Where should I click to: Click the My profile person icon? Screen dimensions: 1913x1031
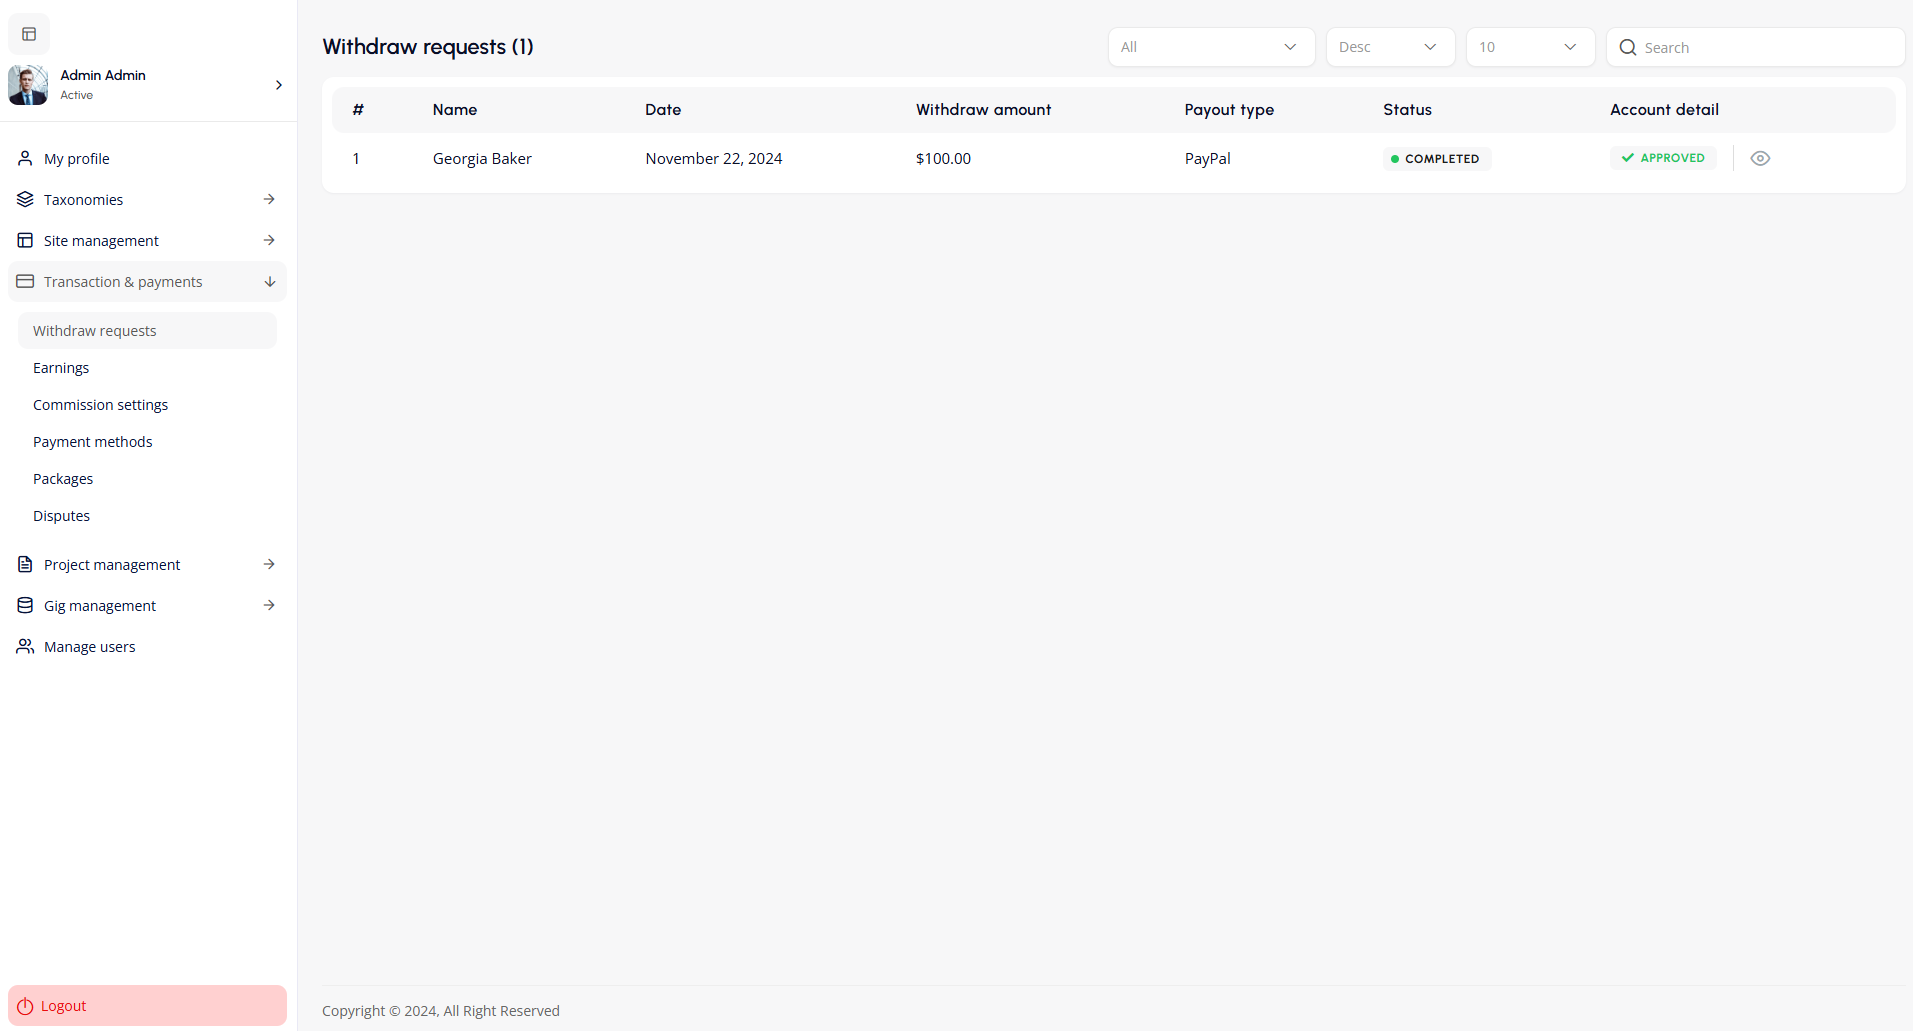[25, 158]
